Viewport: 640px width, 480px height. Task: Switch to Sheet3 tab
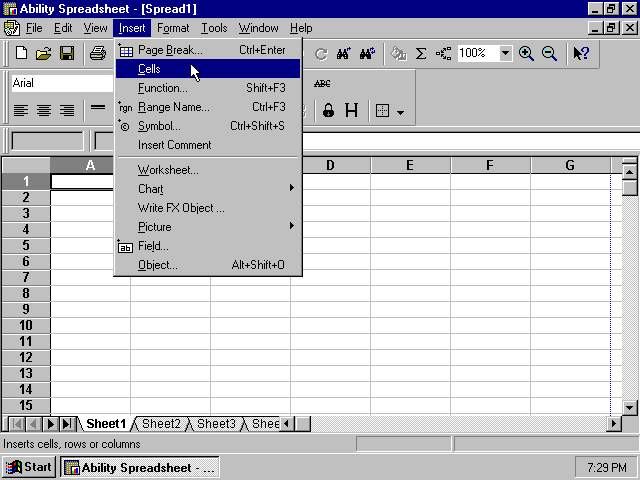216,424
